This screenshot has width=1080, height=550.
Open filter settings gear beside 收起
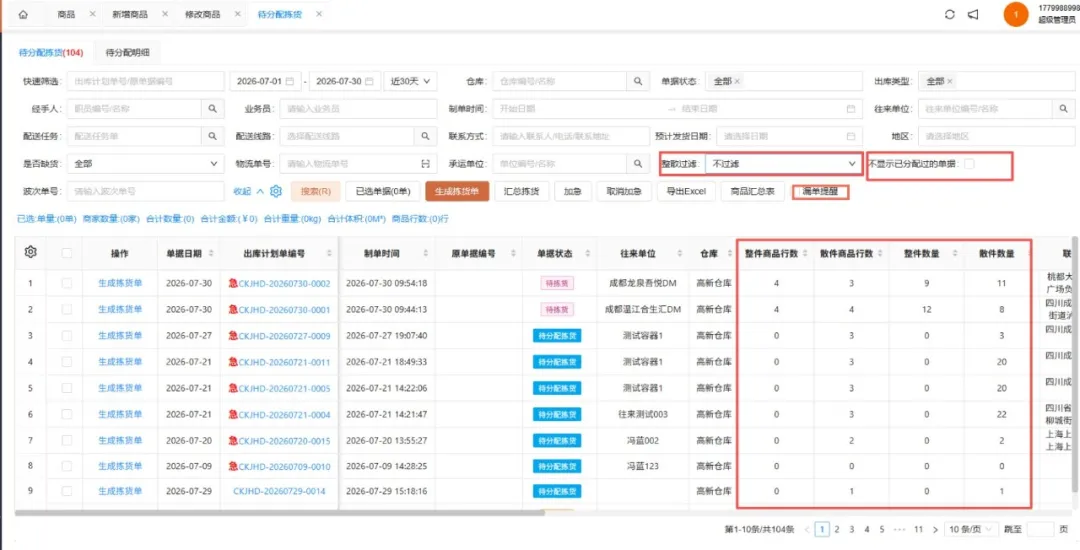click(276, 191)
